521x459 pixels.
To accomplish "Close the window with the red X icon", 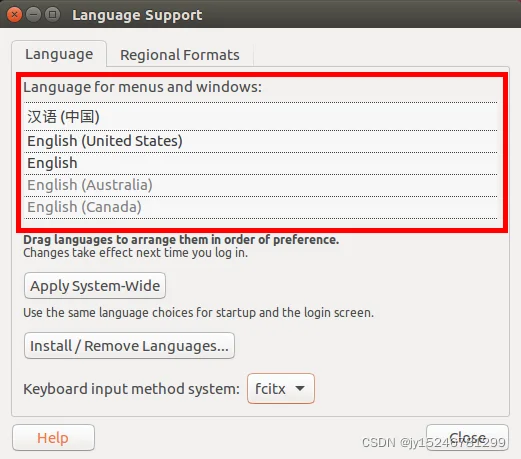I will [x=14, y=15].
